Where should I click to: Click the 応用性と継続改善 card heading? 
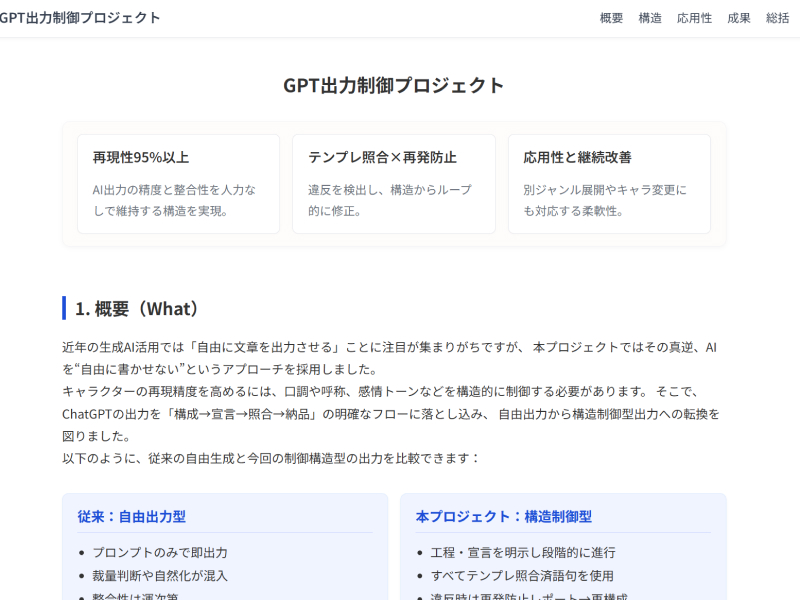point(577,157)
